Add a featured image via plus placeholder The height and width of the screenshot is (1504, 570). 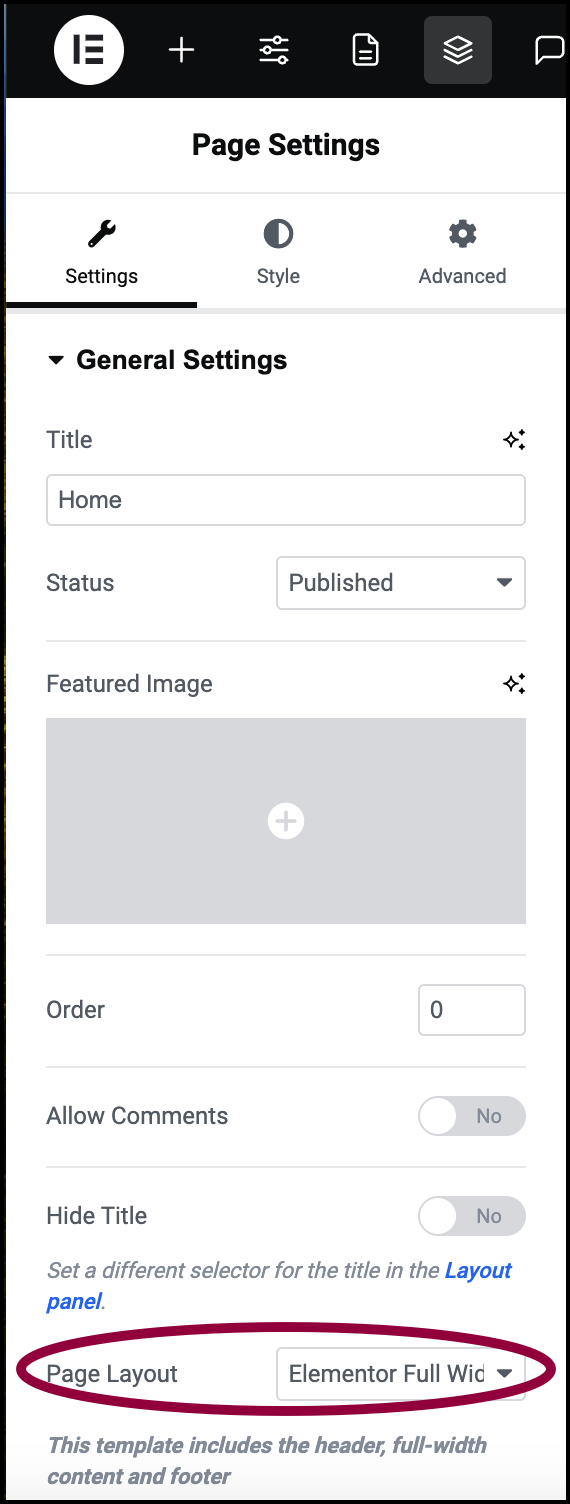click(x=286, y=821)
